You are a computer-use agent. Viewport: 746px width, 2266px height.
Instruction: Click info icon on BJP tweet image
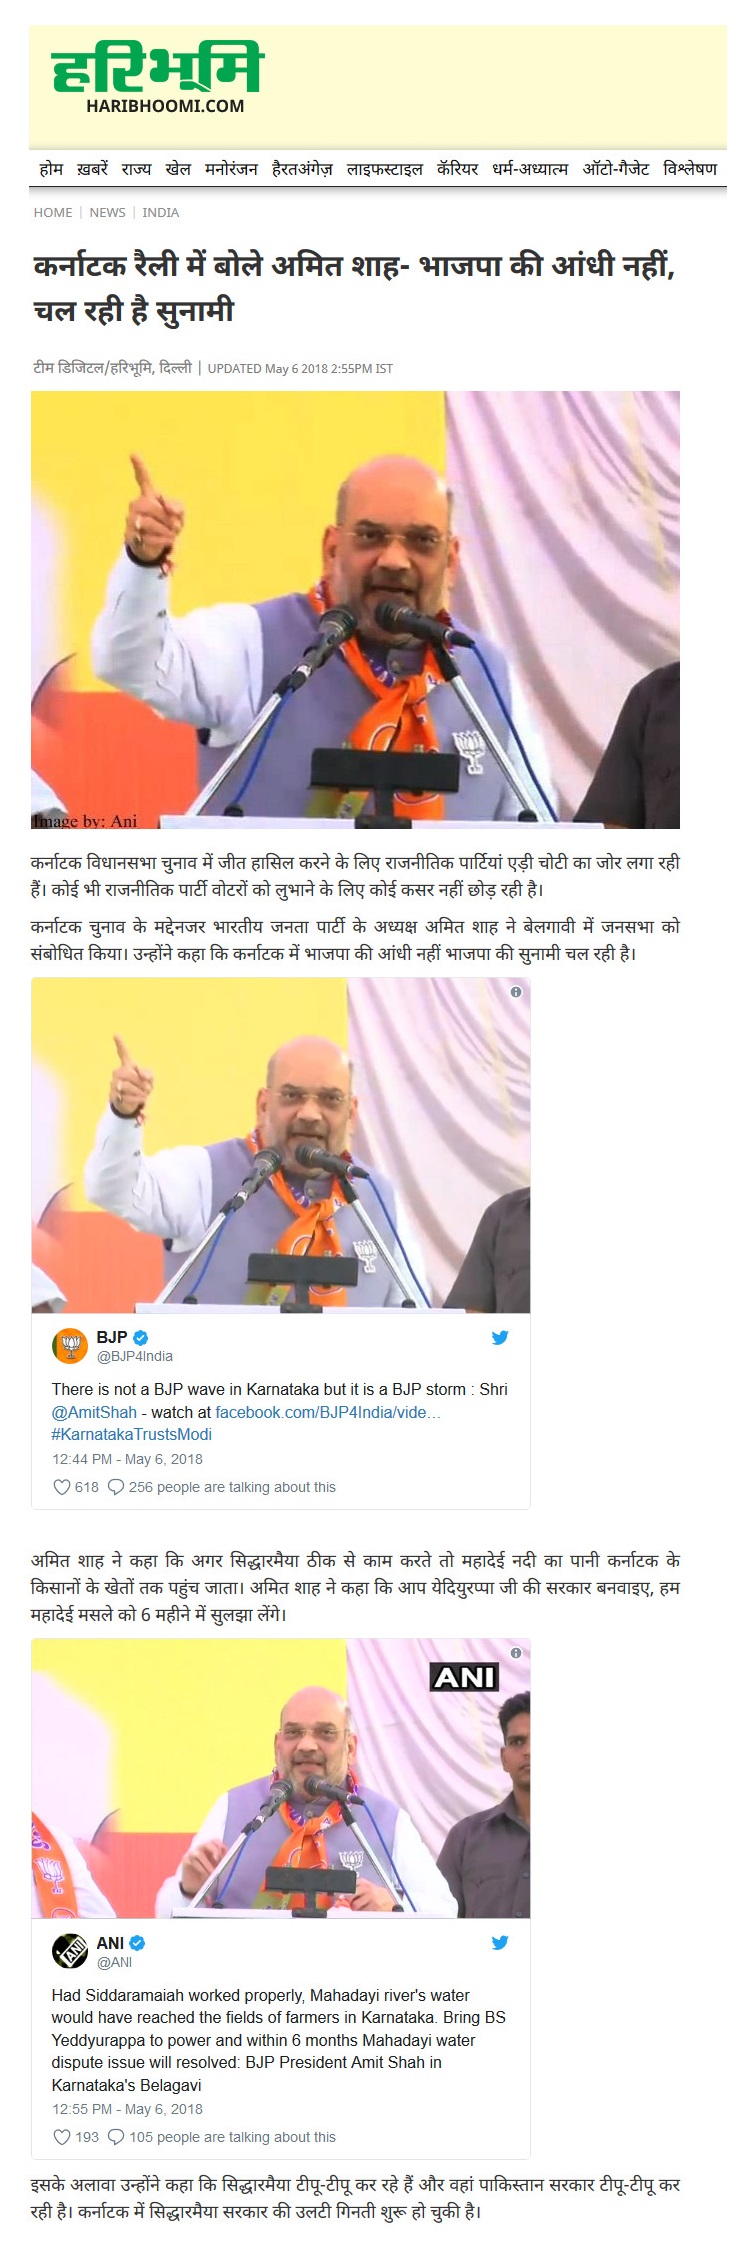(x=516, y=992)
